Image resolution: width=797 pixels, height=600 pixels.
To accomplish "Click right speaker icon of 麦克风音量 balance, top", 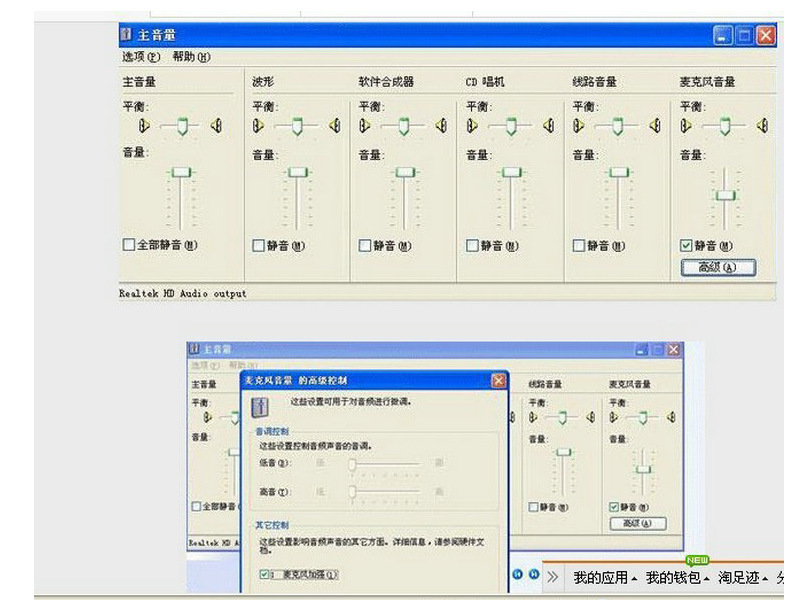I will pos(762,125).
